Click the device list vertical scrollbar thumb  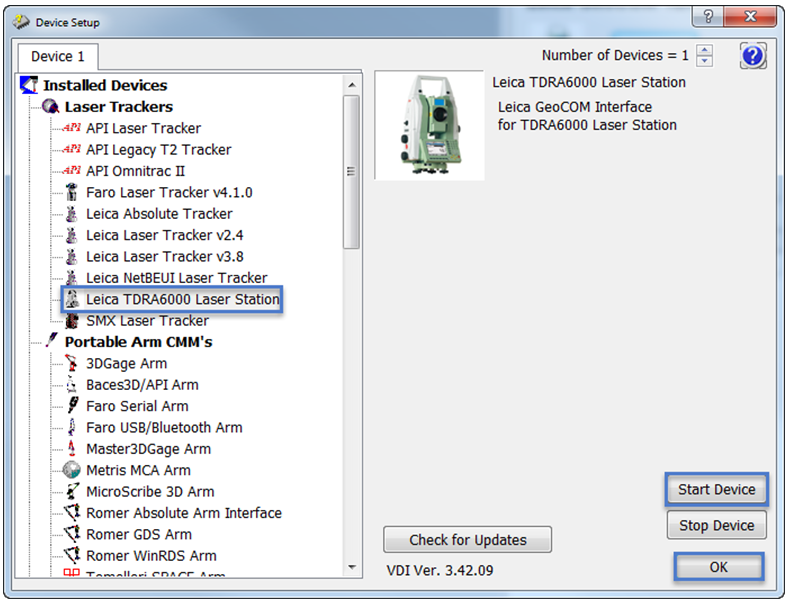tap(351, 172)
